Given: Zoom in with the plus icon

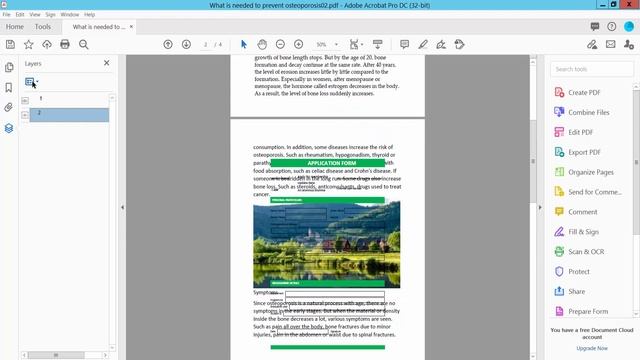Looking at the screenshot, I should coord(298,44).
